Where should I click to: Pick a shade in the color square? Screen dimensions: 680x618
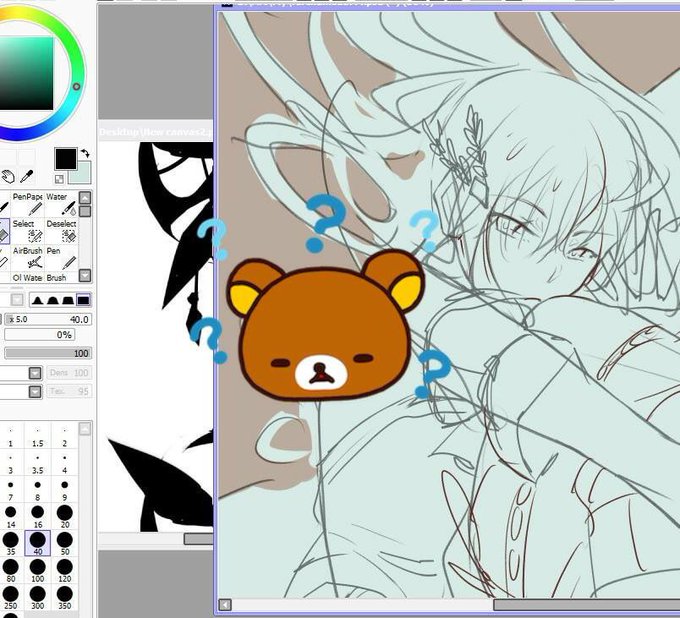tap(25, 73)
